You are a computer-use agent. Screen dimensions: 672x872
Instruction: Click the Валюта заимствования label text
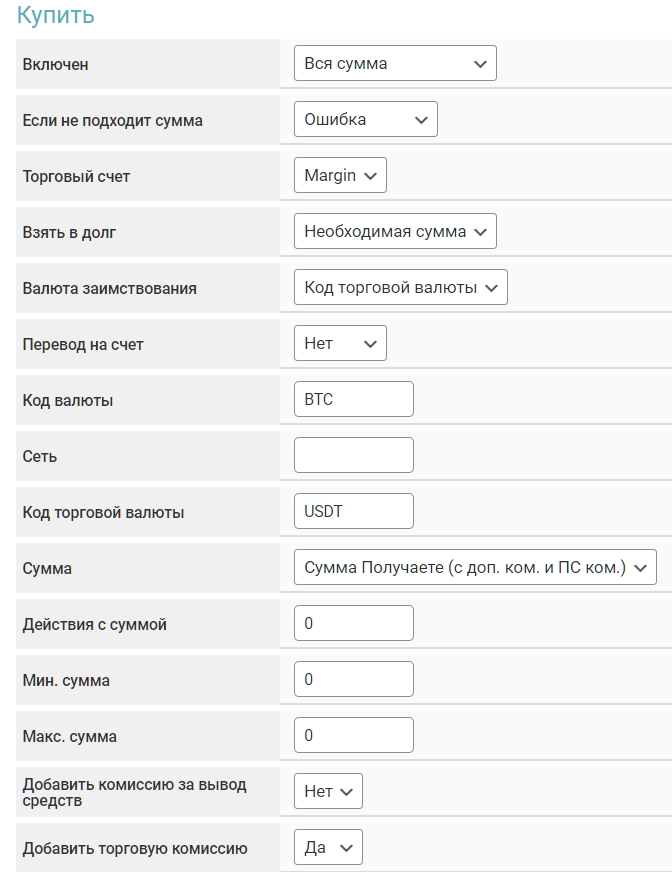[109, 288]
